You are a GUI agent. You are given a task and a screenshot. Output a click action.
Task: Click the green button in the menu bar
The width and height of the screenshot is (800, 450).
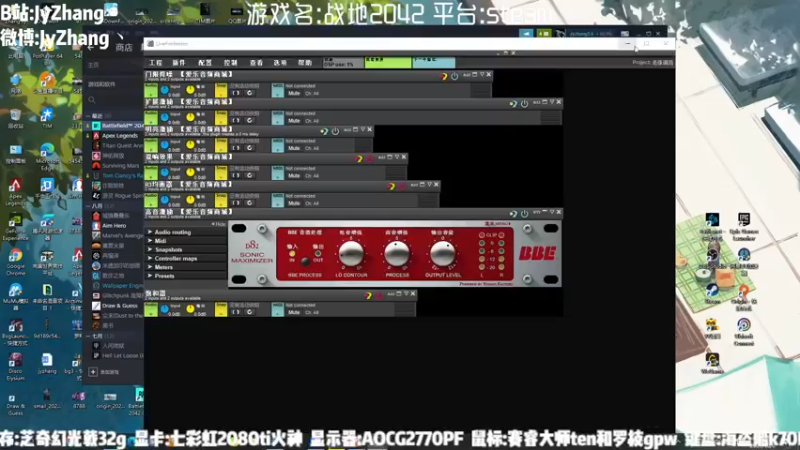[388, 63]
